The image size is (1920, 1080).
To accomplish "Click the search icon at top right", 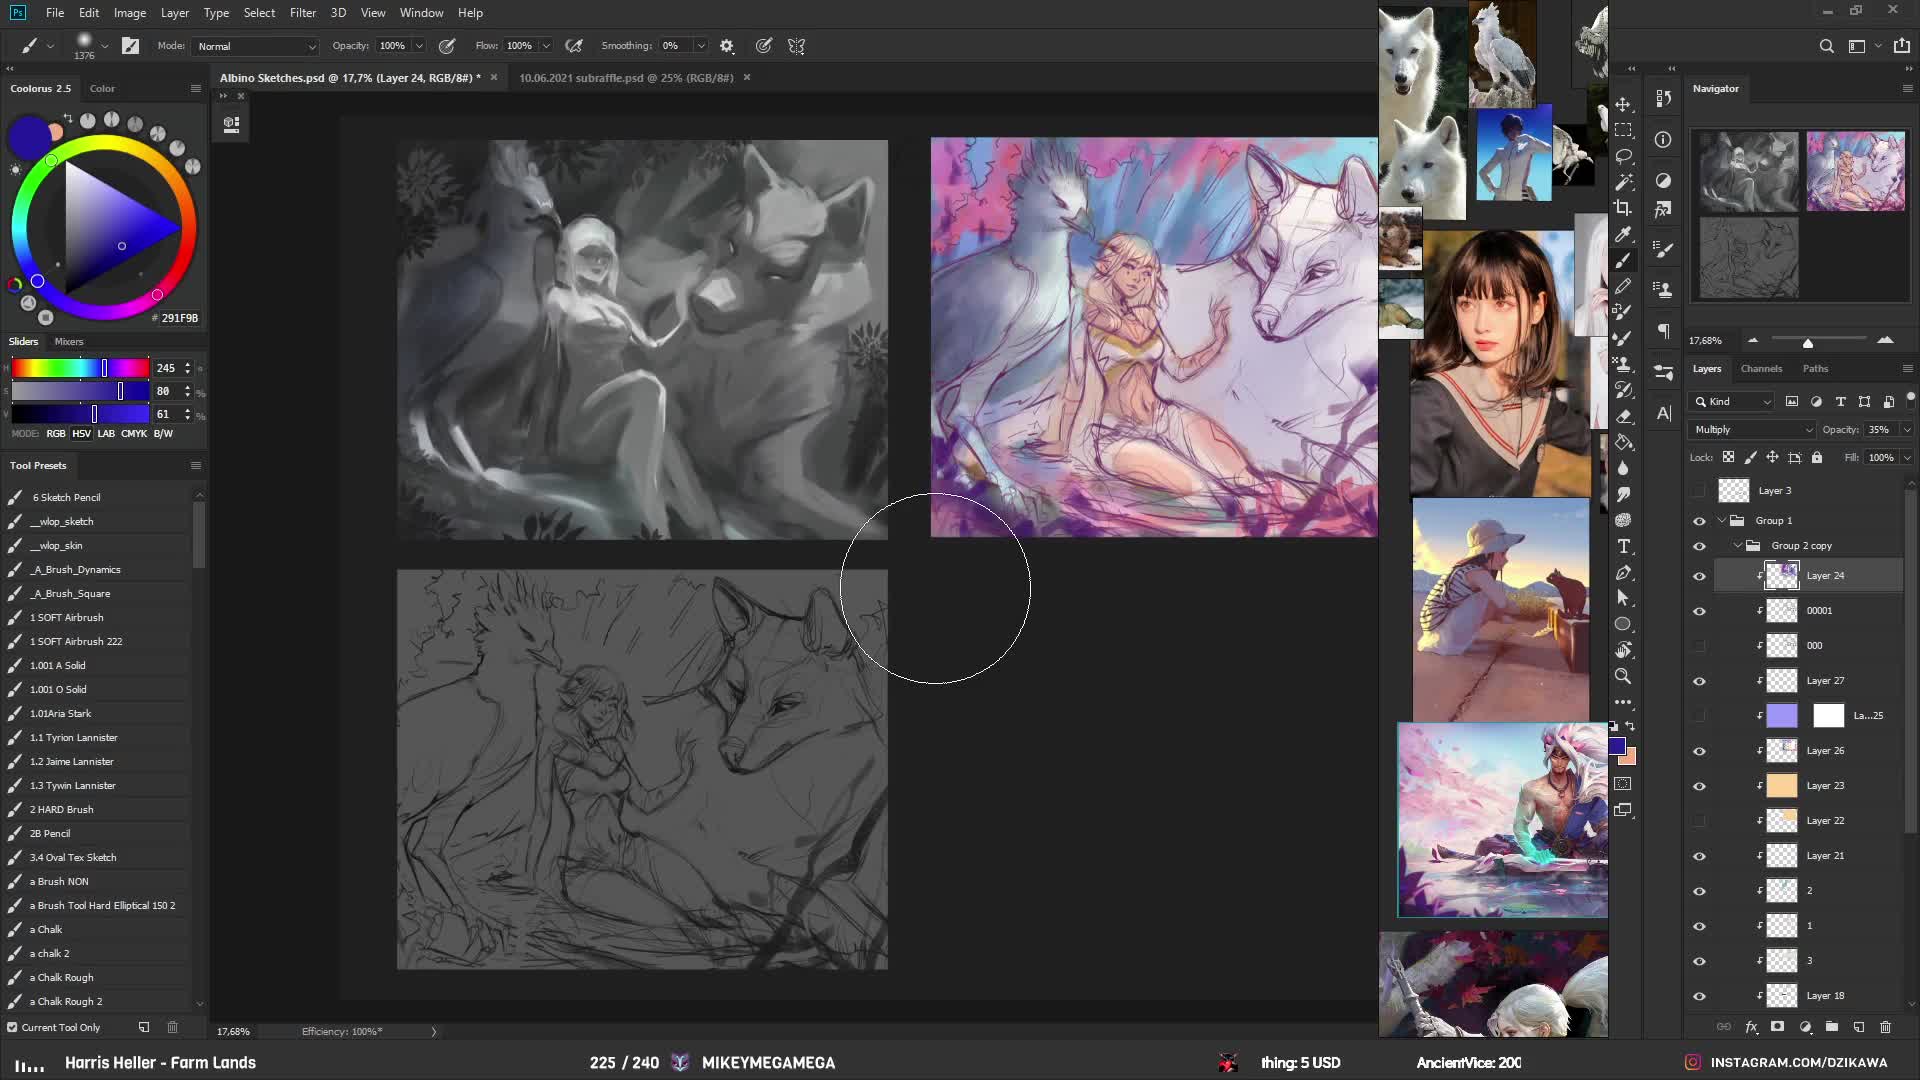I will pyautogui.click(x=1826, y=46).
